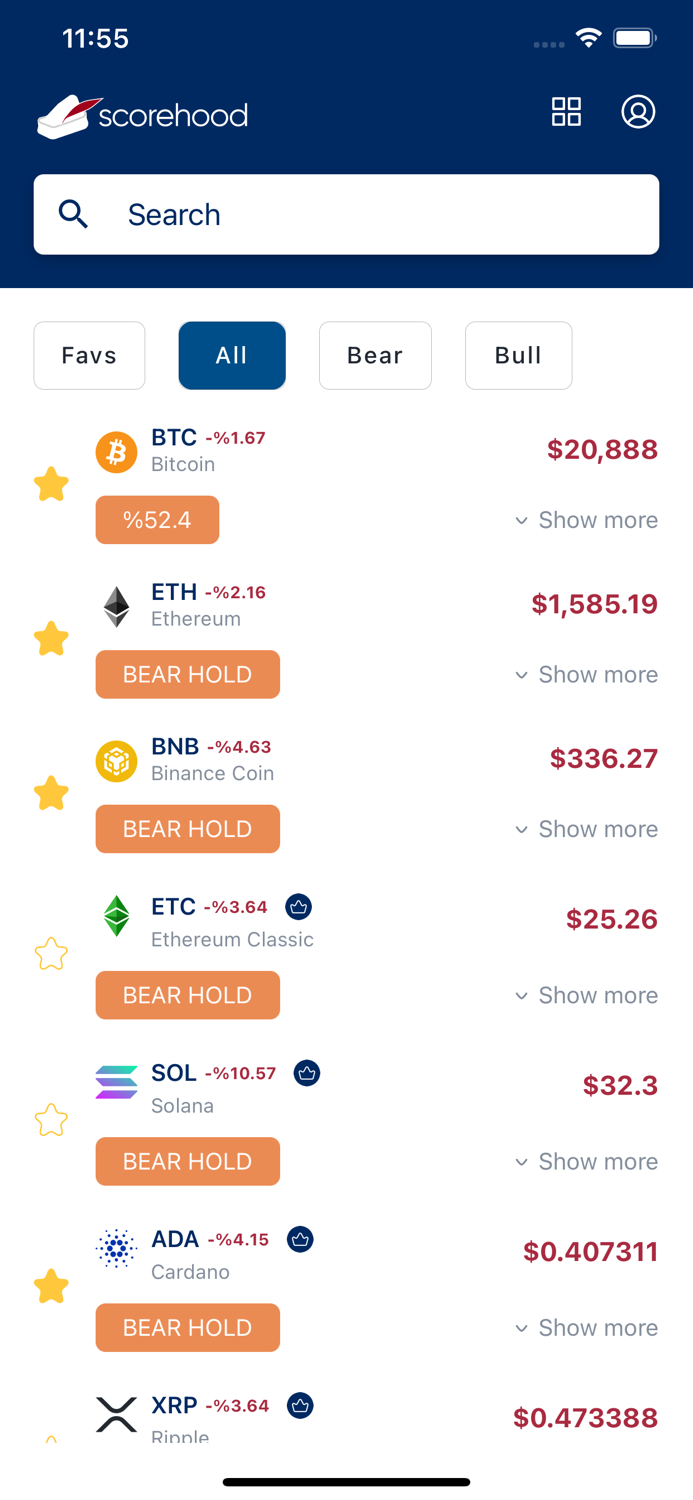Click the %52.4 score badge on Bitcoin
Image resolution: width=693 pixels, height=1500 pixels.
(x=157, y=520)
